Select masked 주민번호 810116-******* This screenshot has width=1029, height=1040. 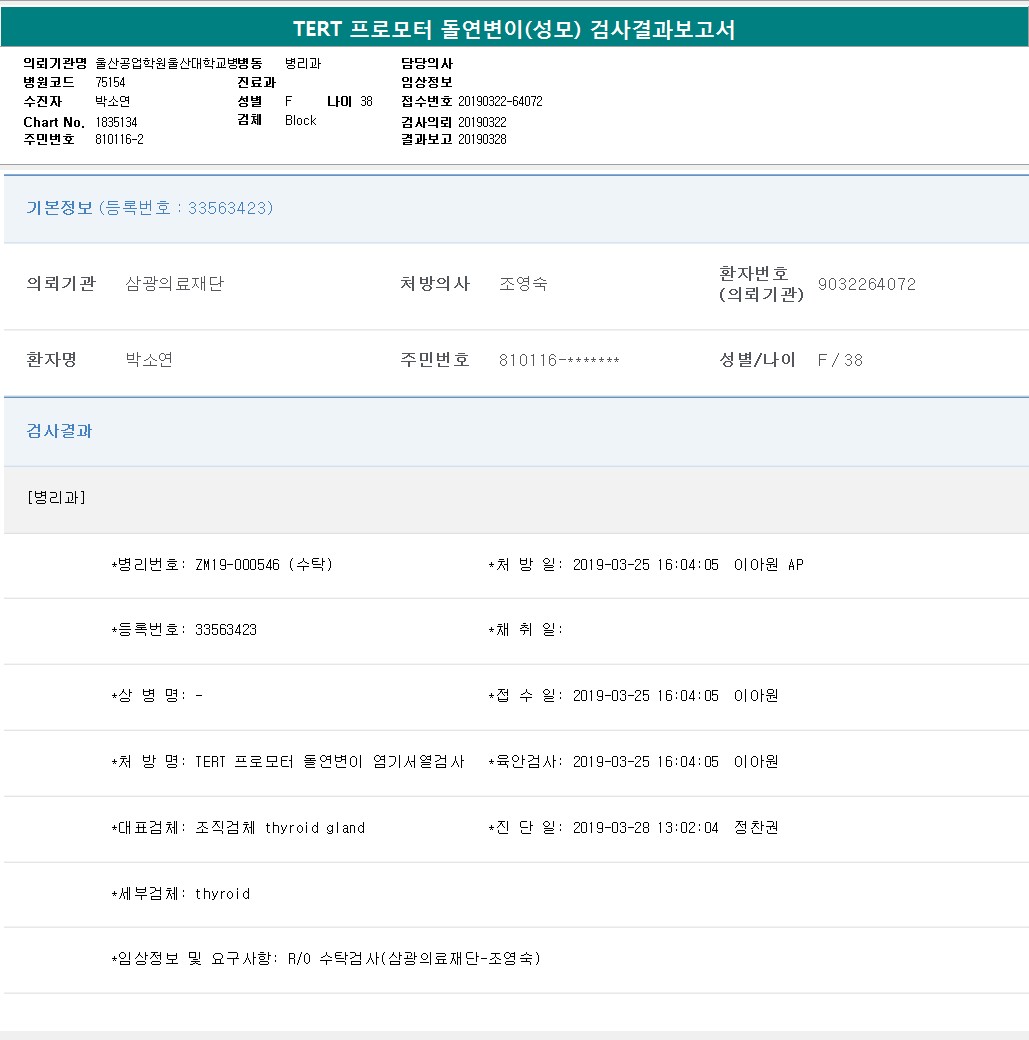559,361
